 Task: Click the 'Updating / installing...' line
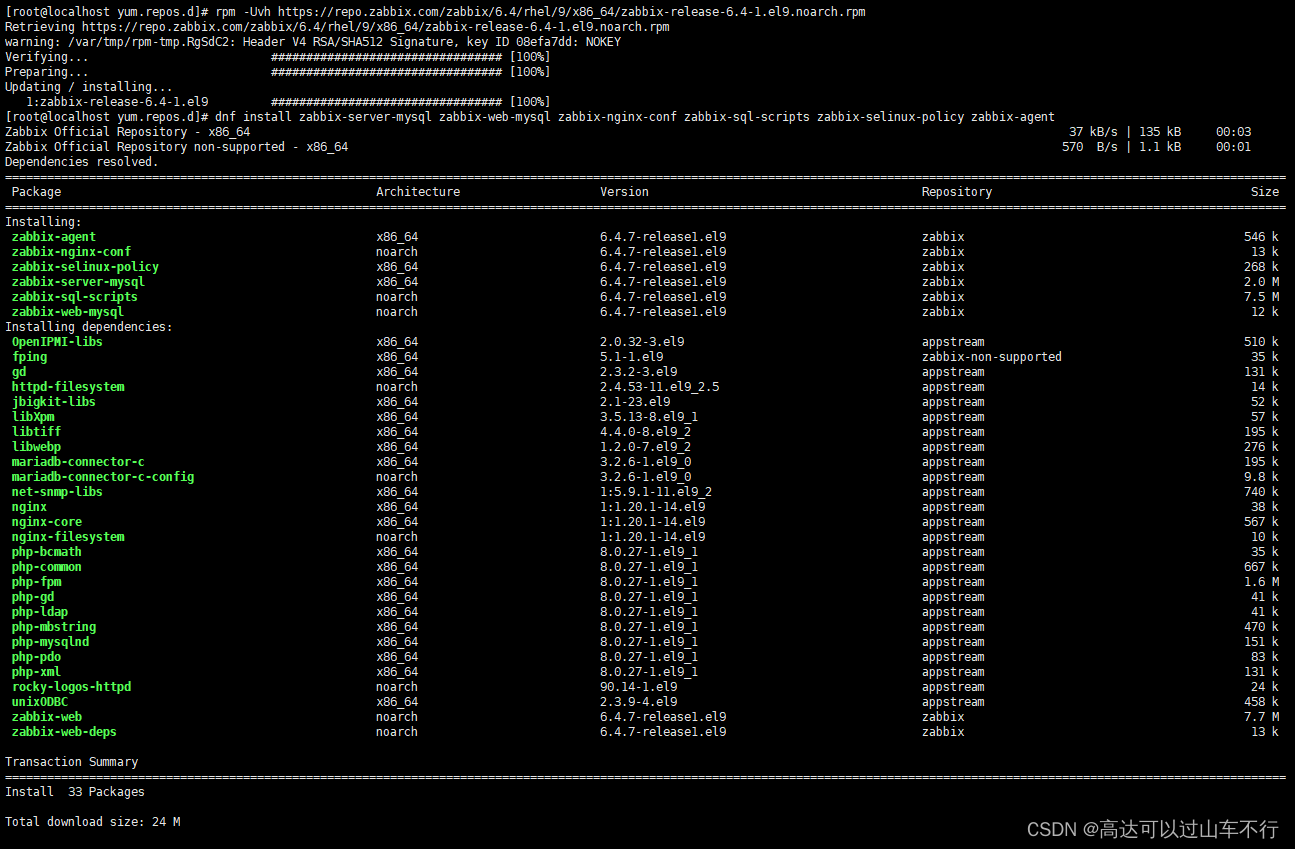tap(89, 87)
